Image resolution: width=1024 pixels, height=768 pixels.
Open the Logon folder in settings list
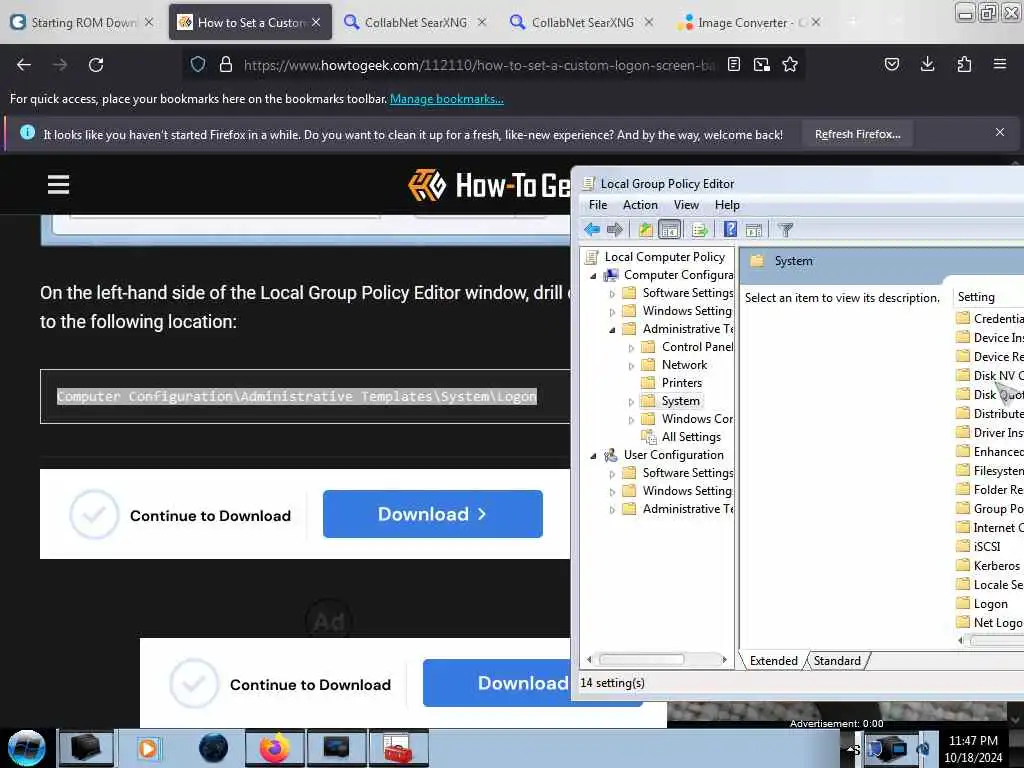point(990,604)
